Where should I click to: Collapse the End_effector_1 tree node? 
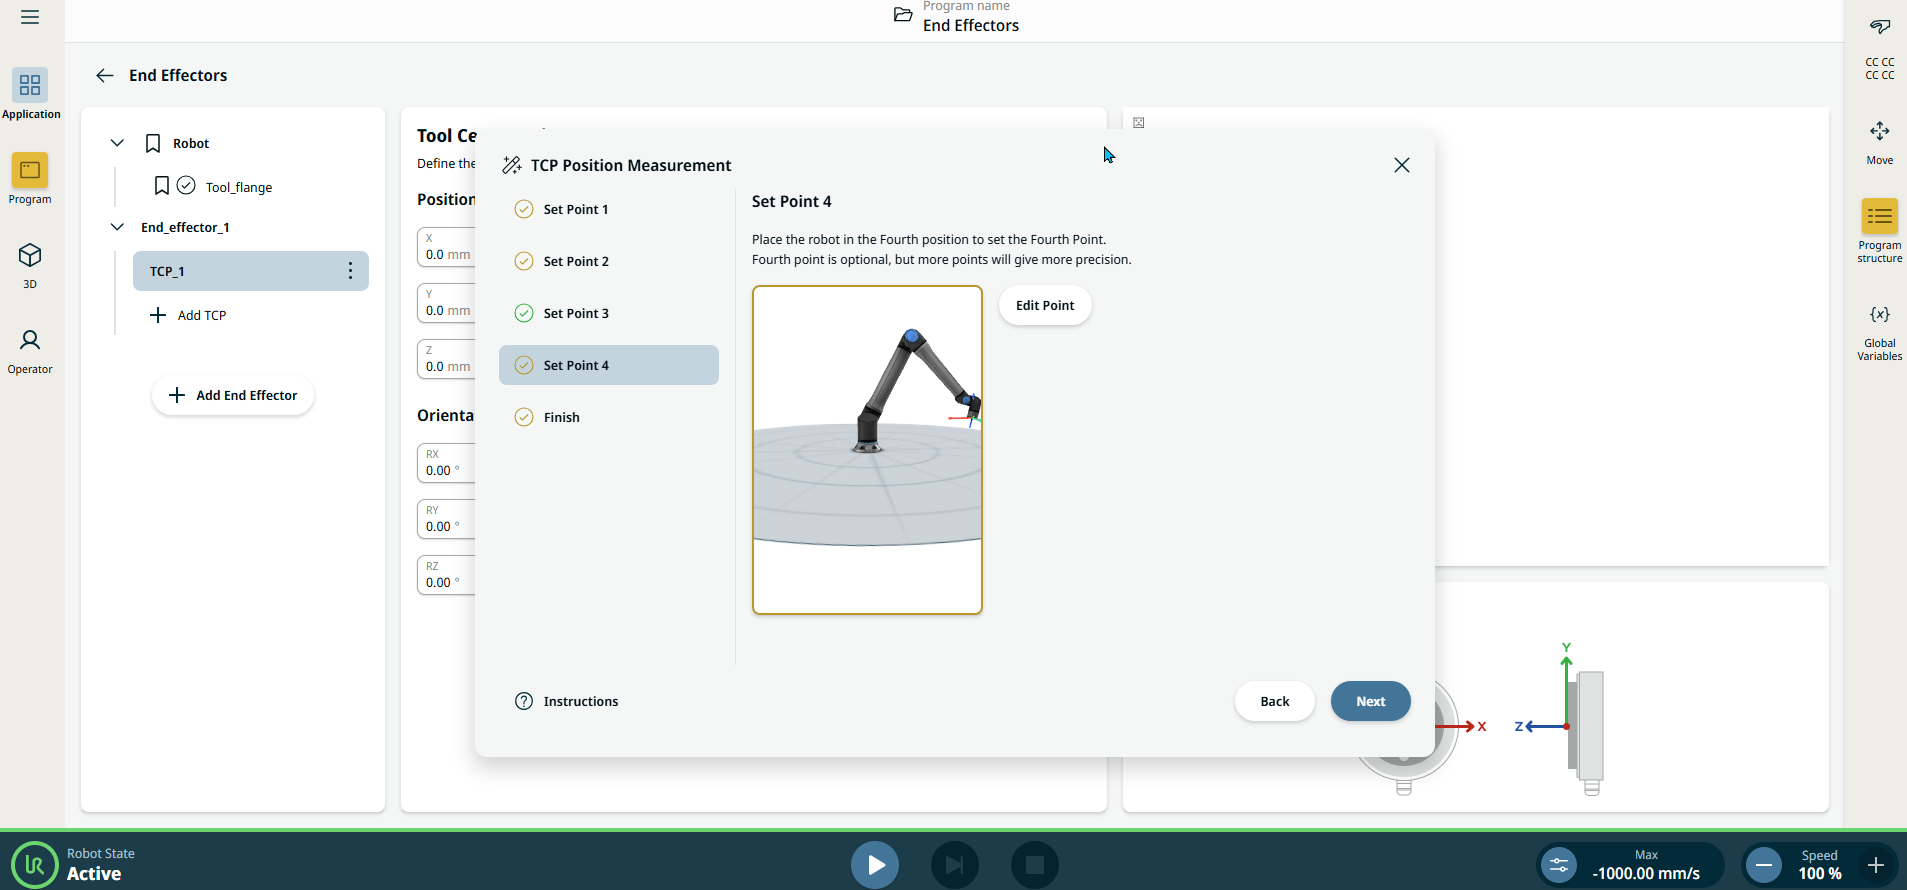(117, 227)
